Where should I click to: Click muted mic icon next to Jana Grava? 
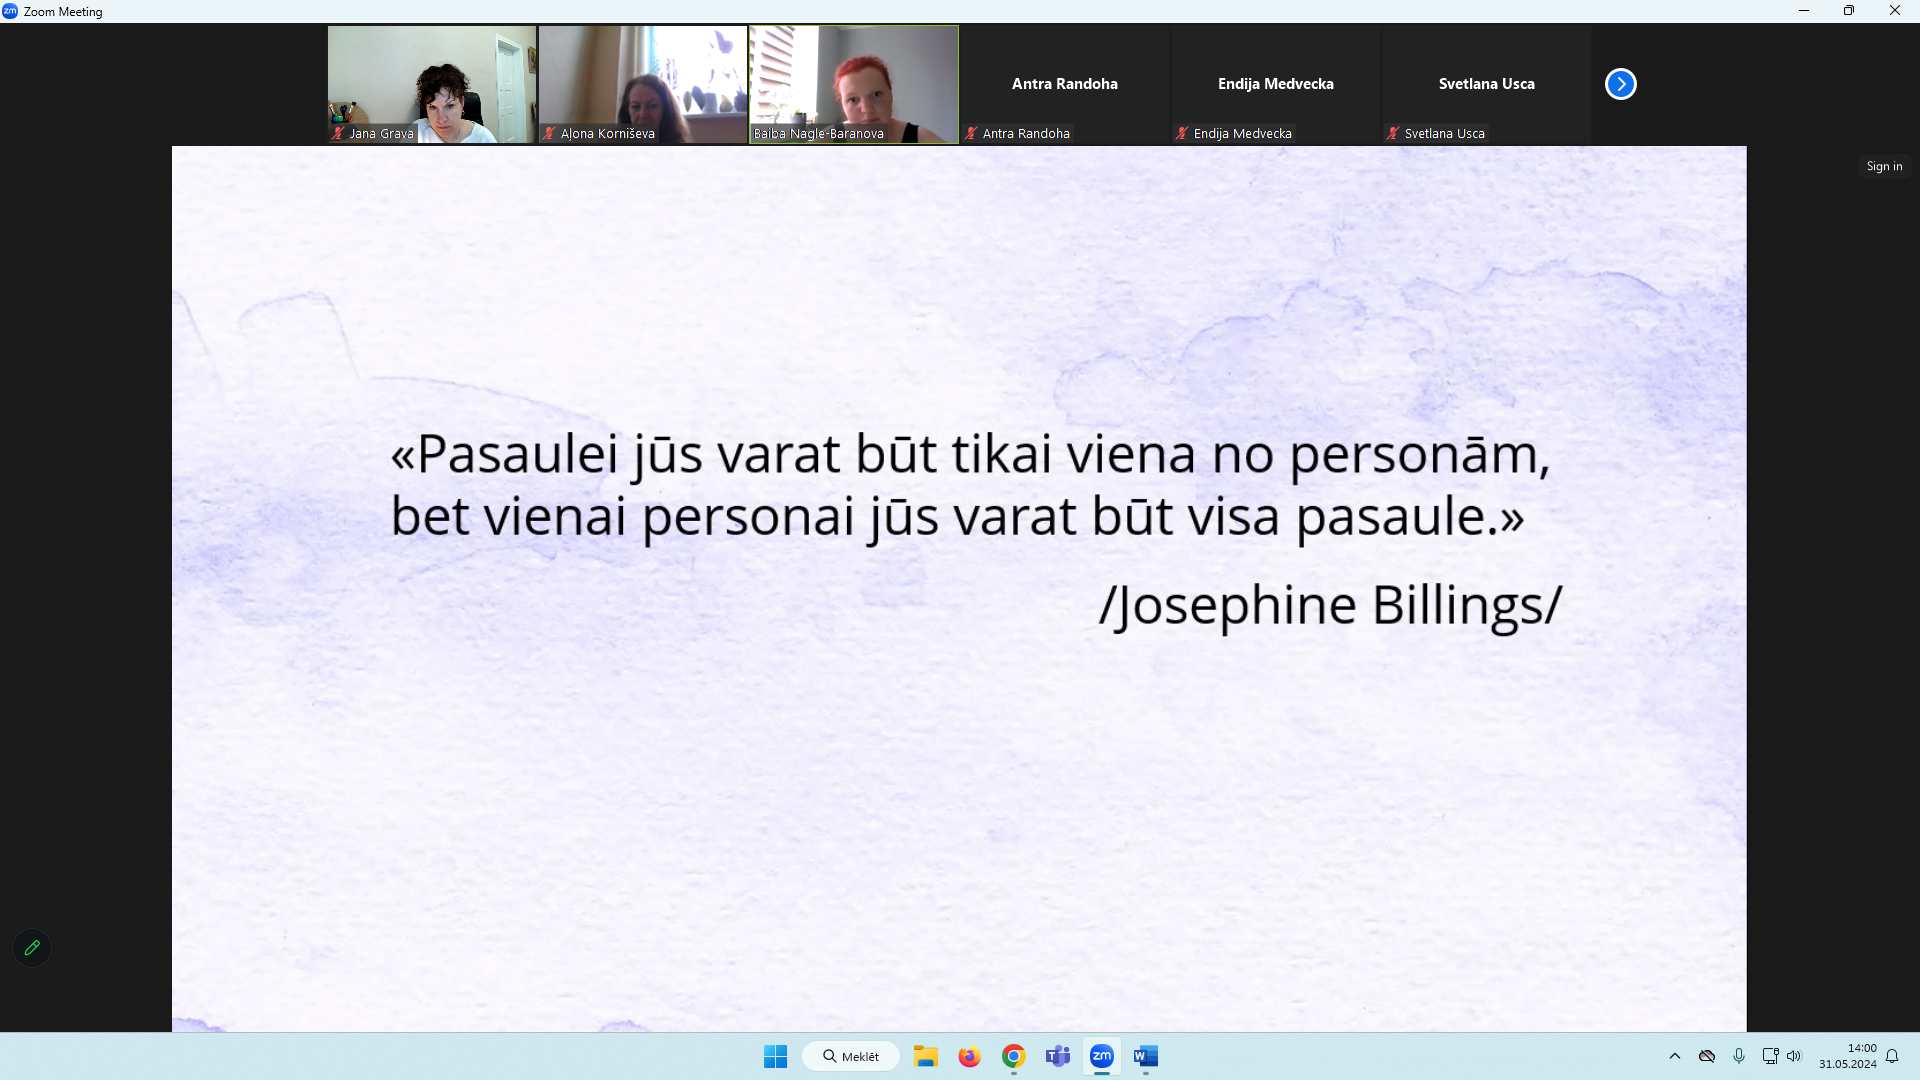(x=338, y=133)
